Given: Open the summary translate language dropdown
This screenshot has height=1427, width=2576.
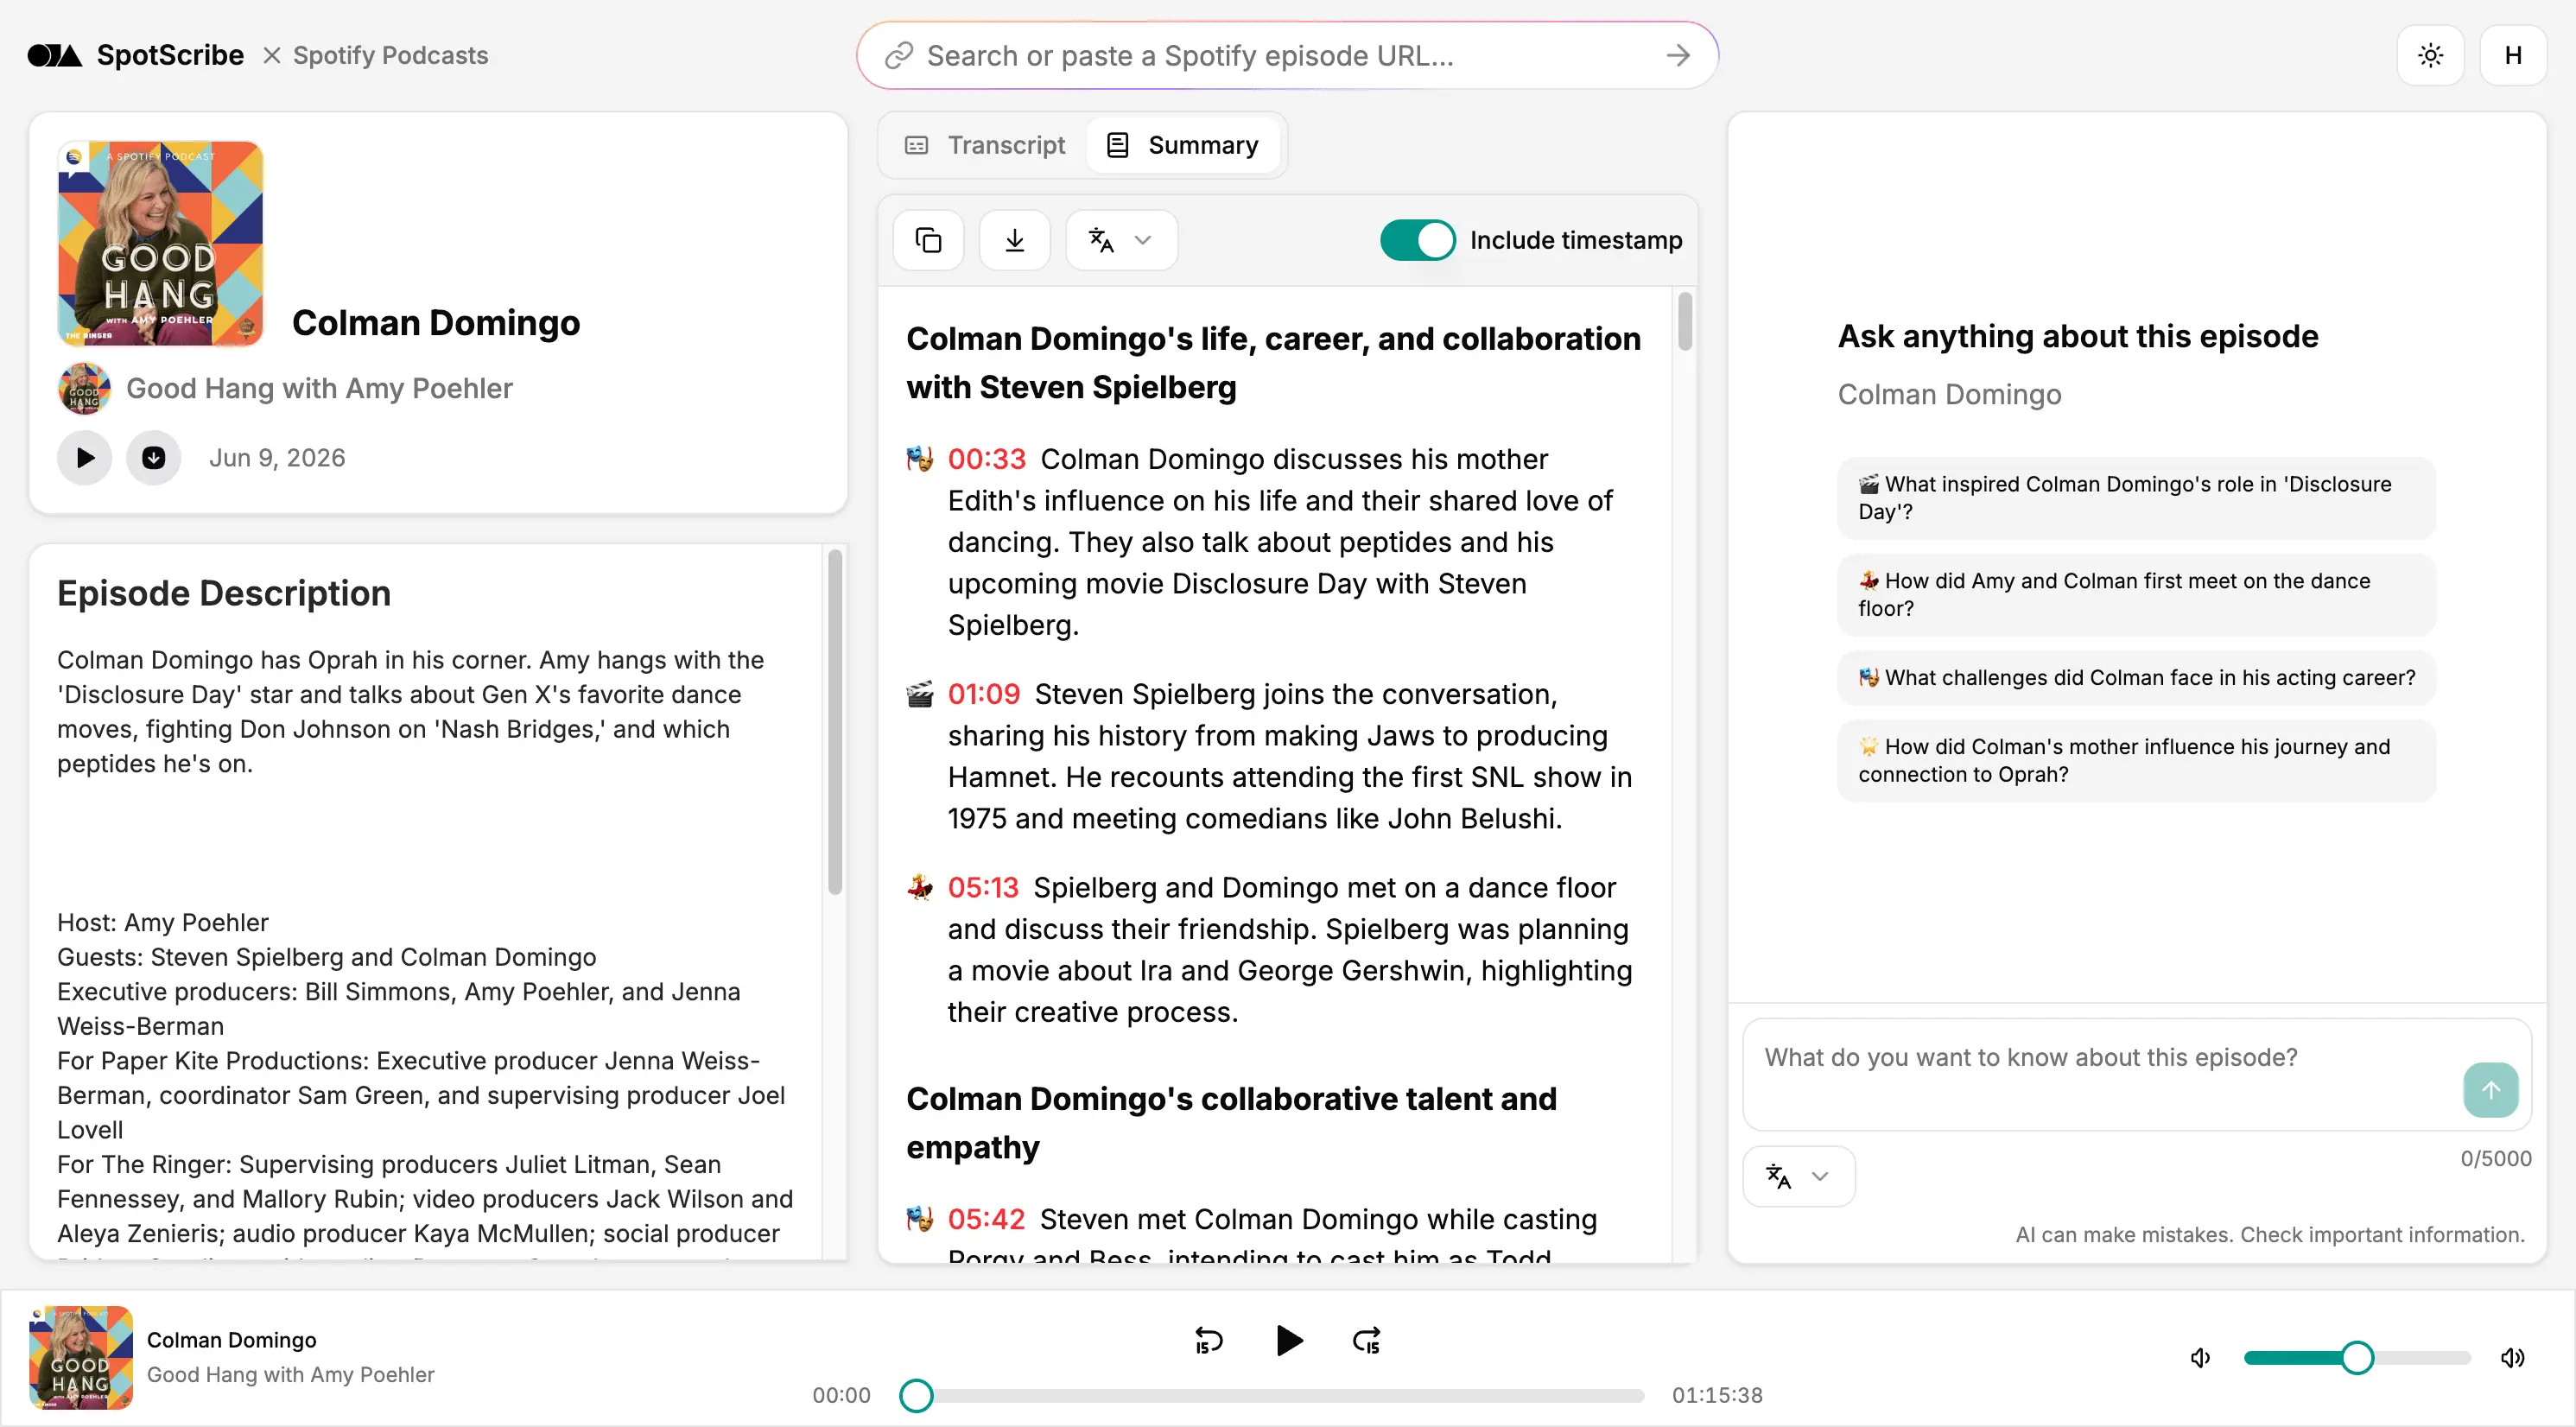Looking at the screenshot, I should coord(1121,240).
